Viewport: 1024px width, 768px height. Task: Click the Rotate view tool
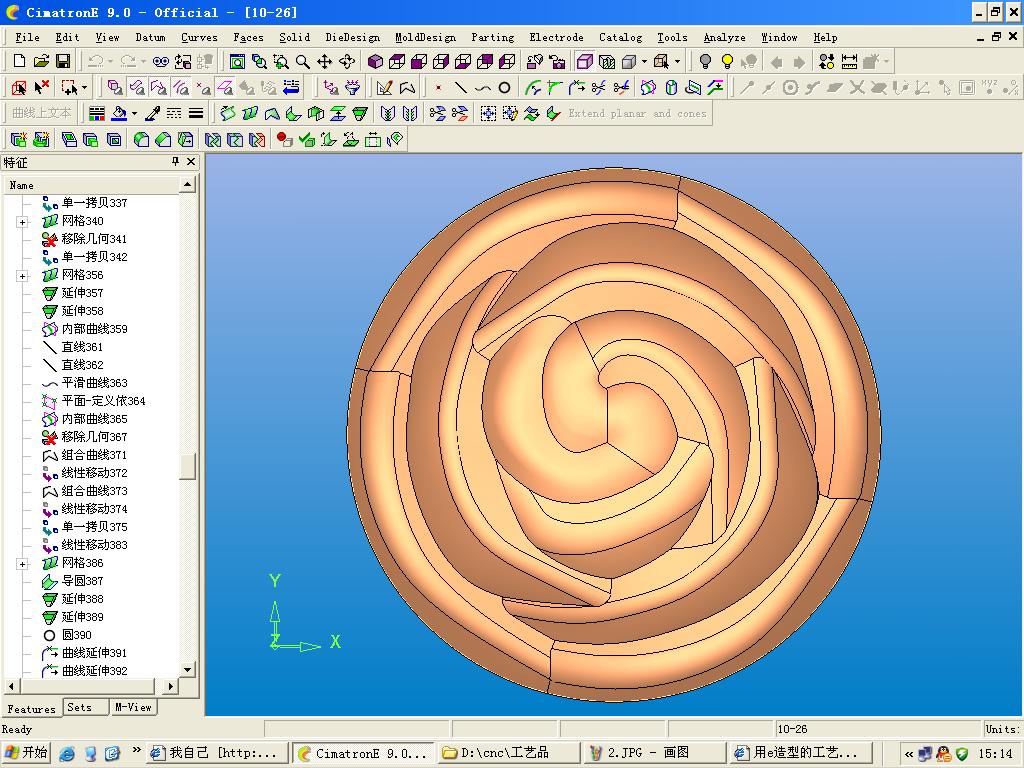347,62
